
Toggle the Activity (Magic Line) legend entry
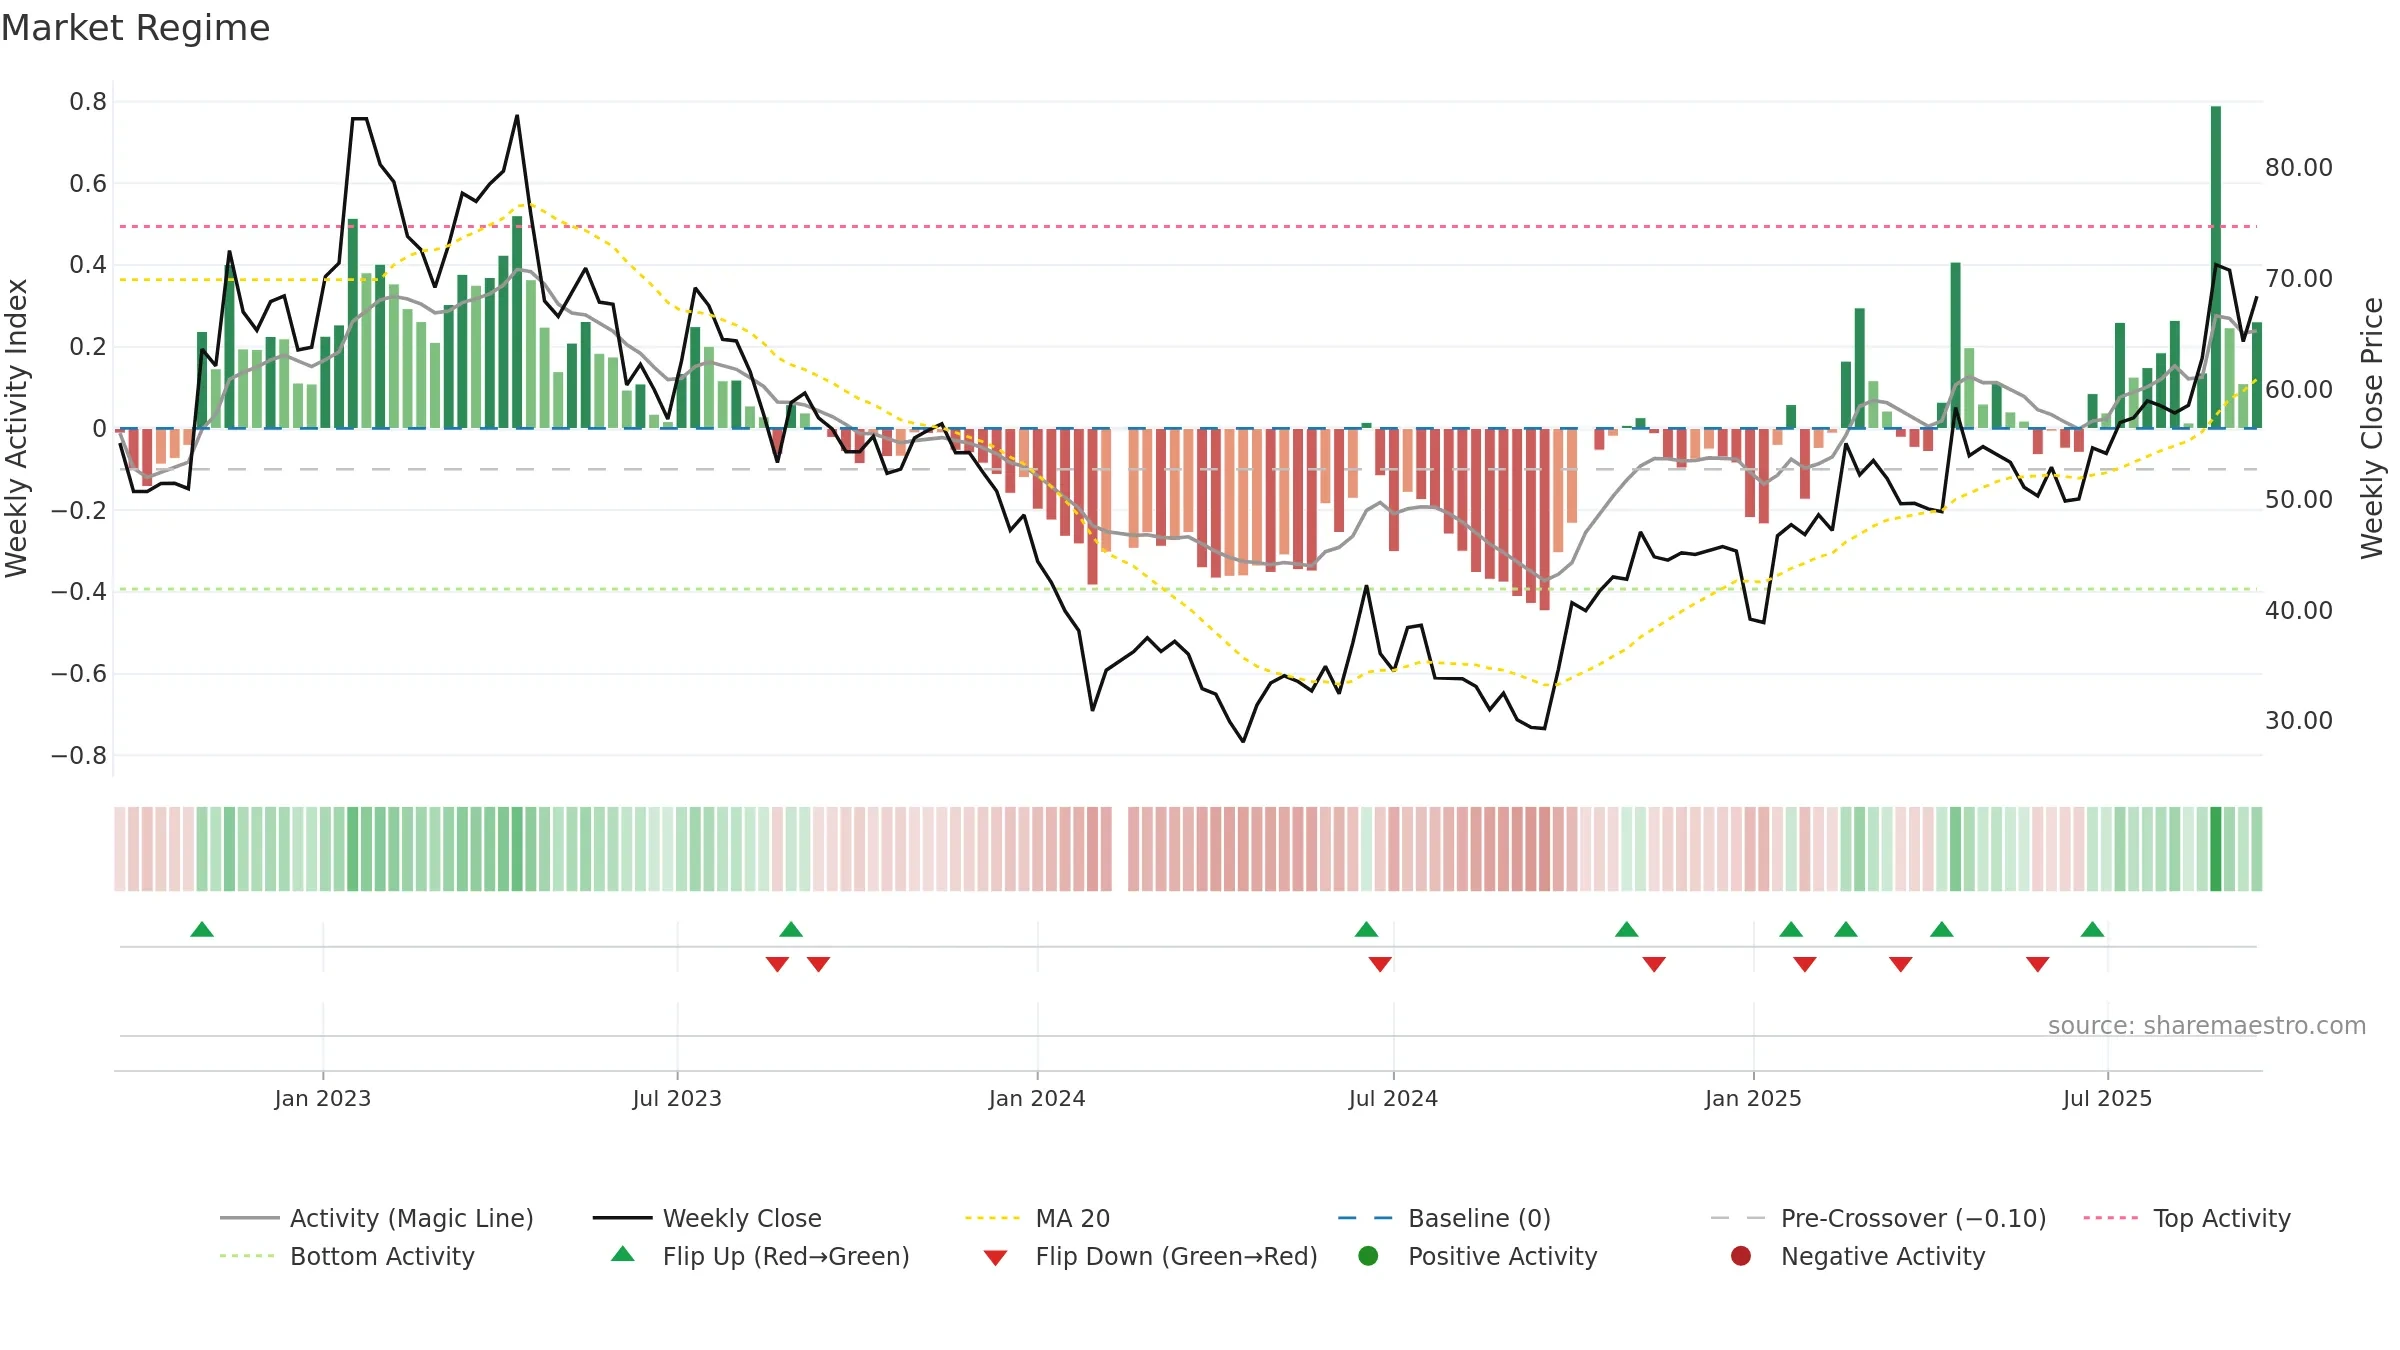pos(377,1218)
